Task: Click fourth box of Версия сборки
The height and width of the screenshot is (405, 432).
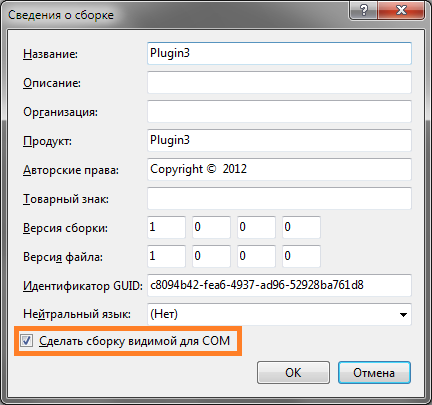Action: pos(301,227)
